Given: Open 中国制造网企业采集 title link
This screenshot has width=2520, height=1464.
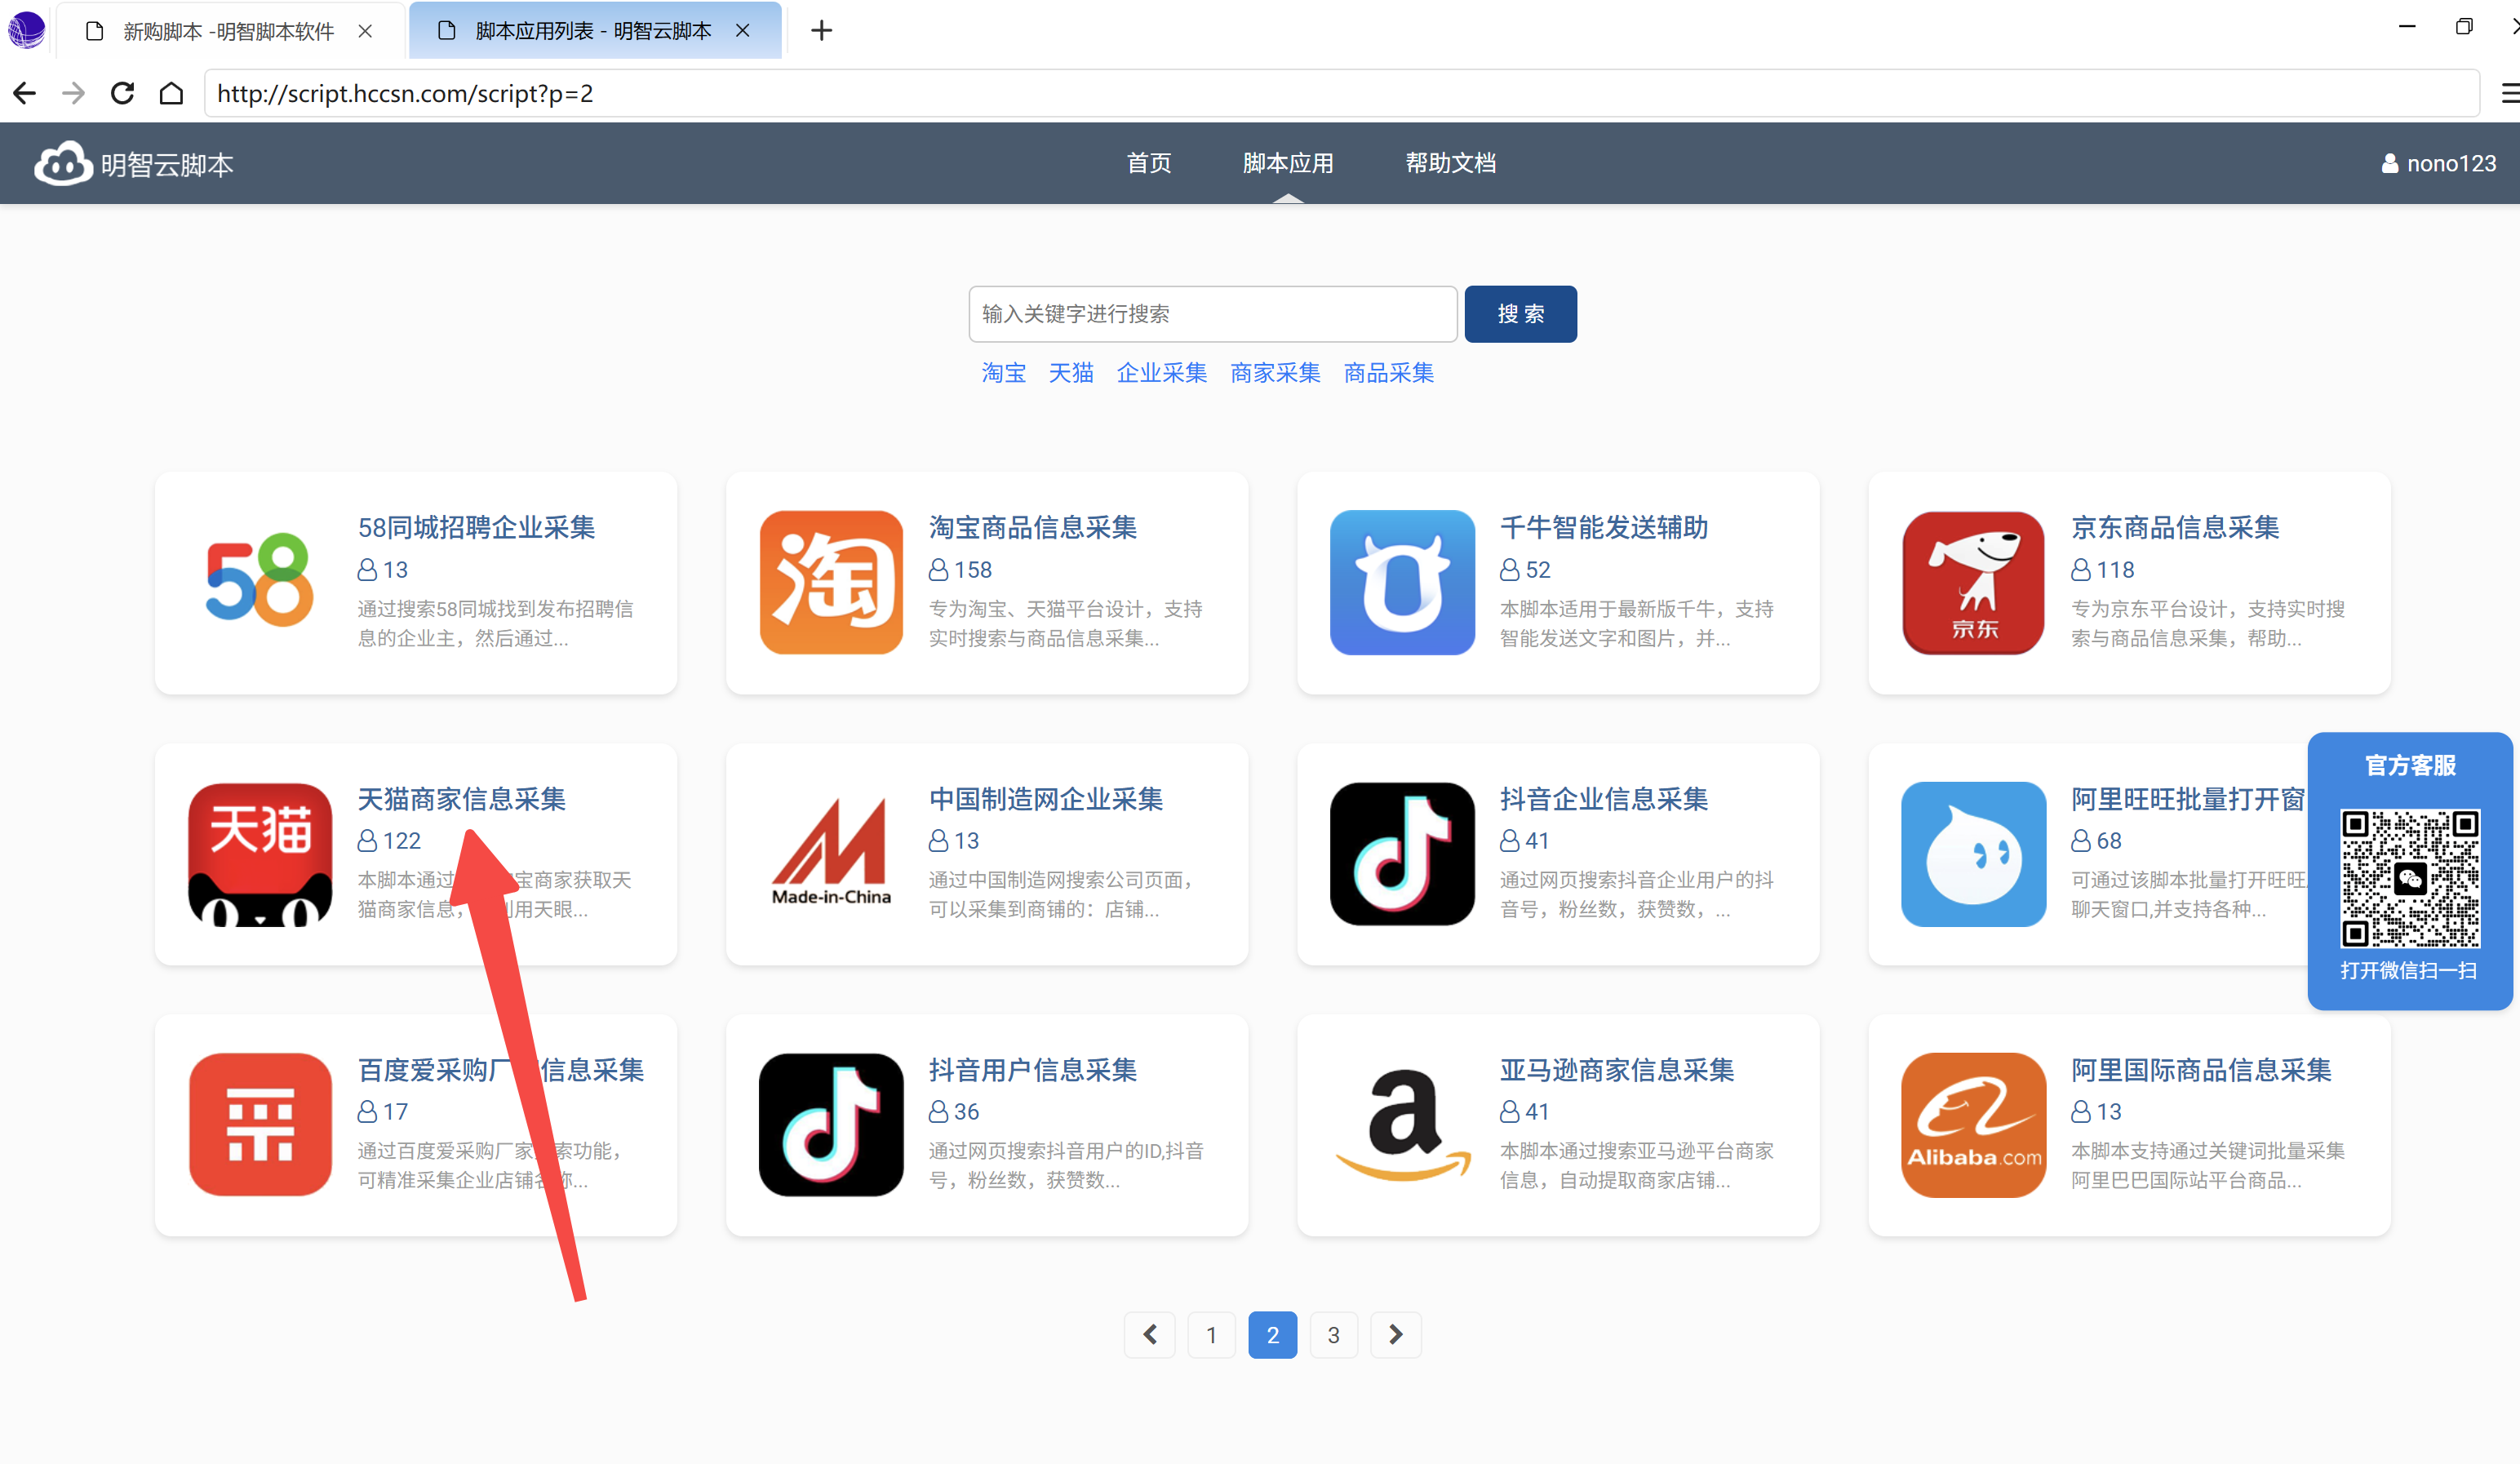Looking at the screenshot, I should [x=1045, y=798].
